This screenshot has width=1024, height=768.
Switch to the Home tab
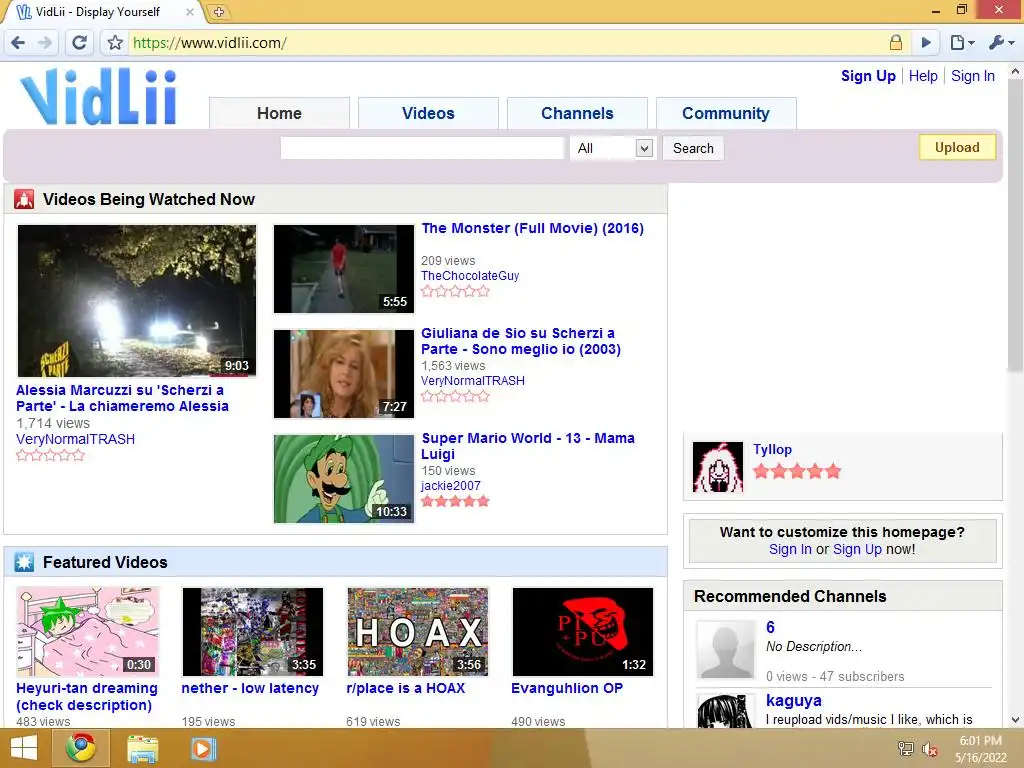(x=280, y=114)
